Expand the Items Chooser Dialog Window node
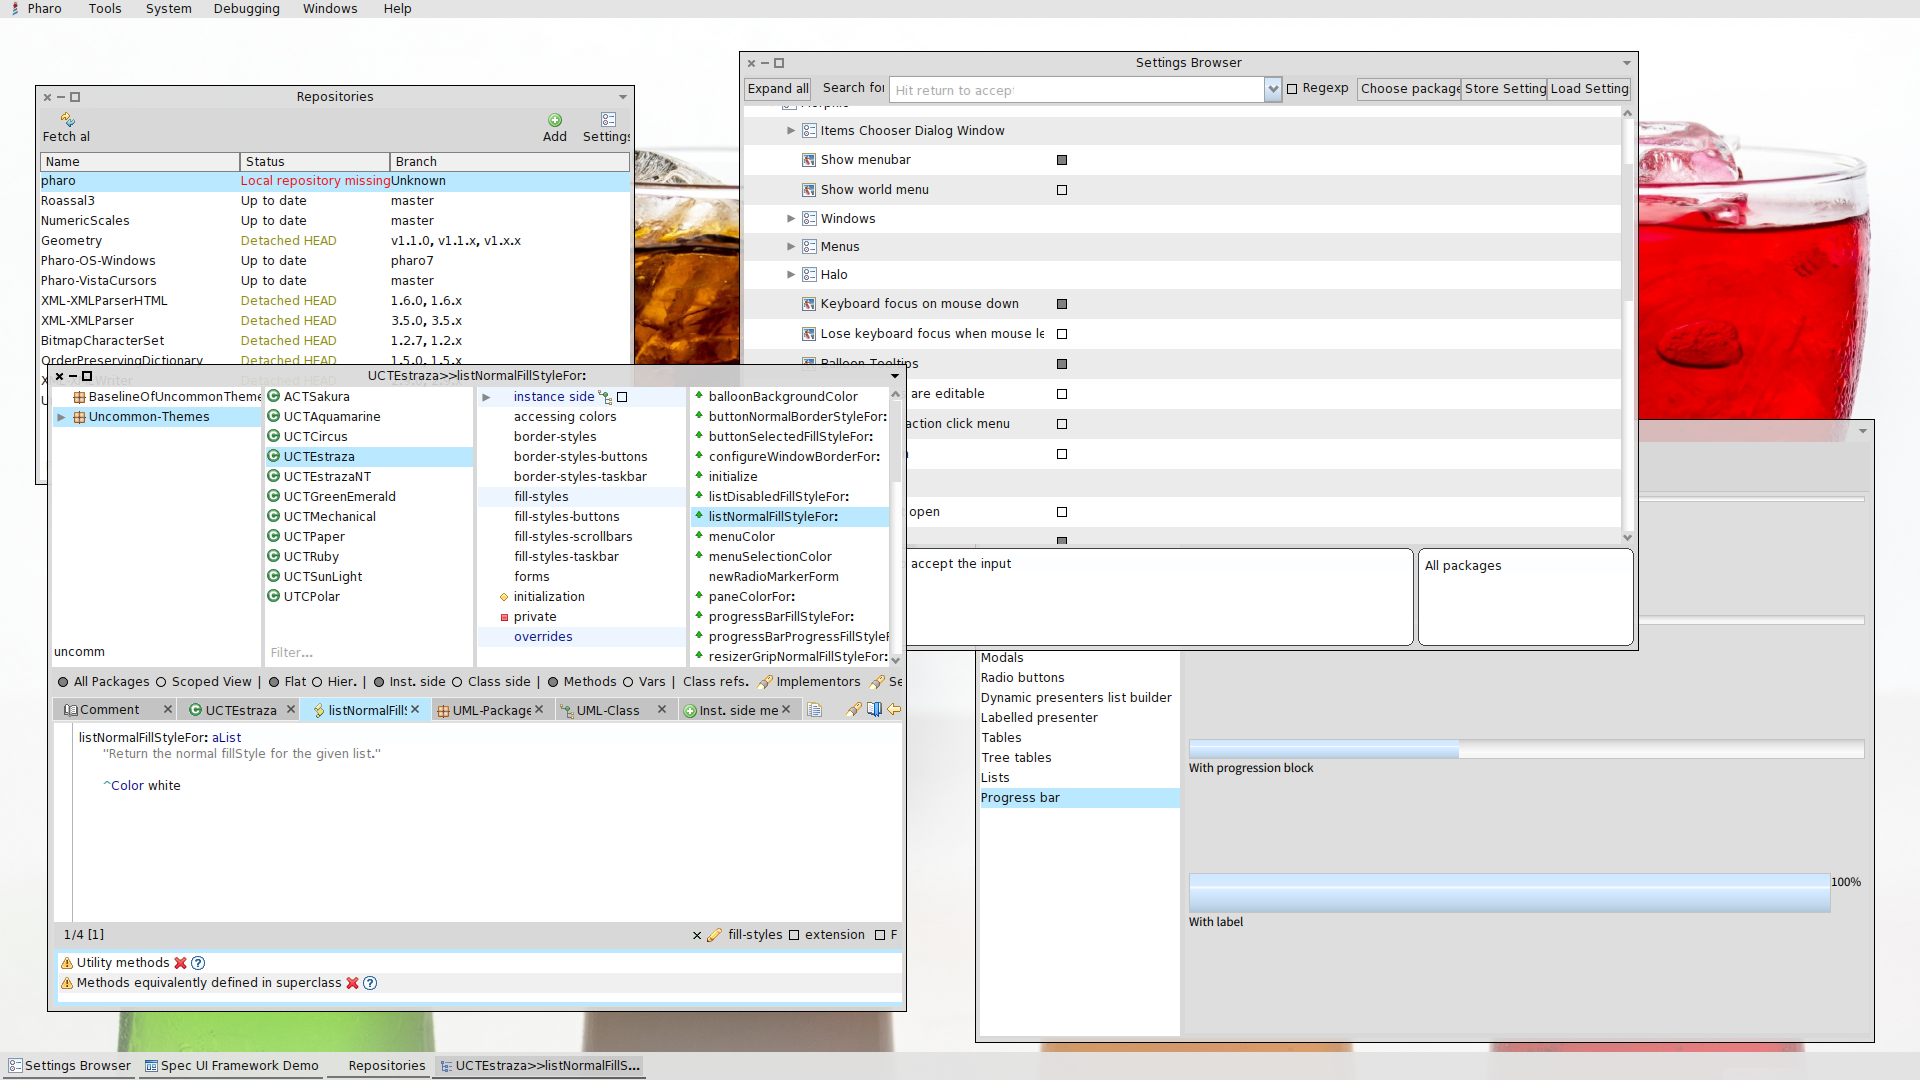 pyautogui.click(x=791, y=131)
